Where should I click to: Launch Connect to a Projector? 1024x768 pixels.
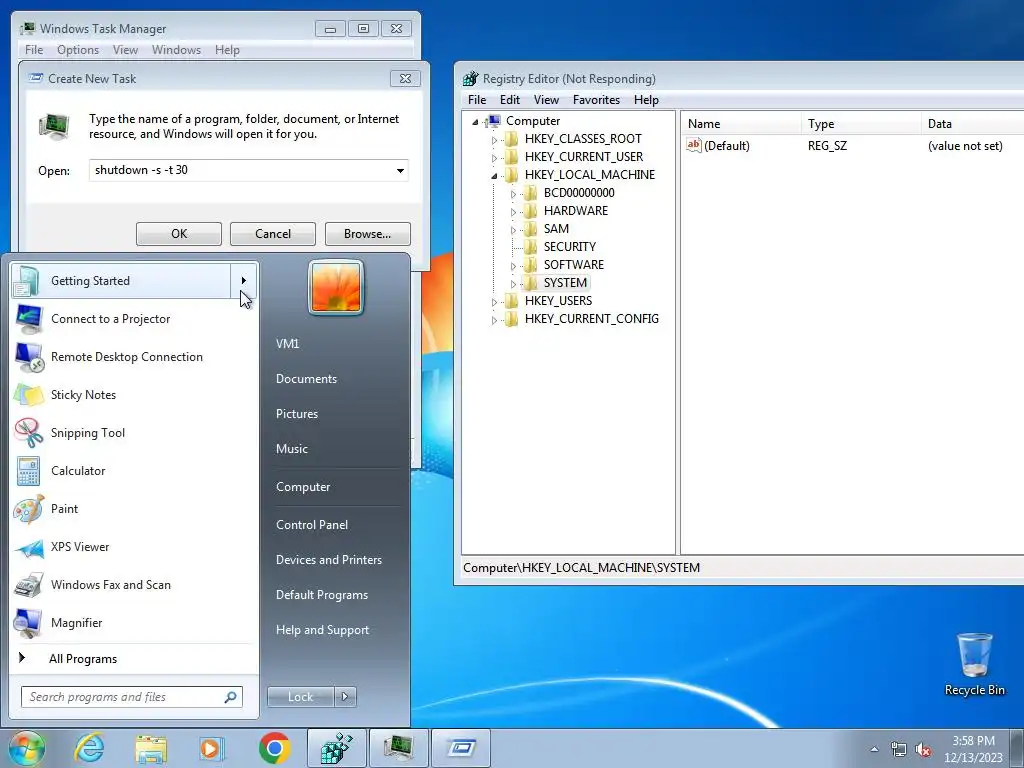pyautogui.click(x=134, y=319)
